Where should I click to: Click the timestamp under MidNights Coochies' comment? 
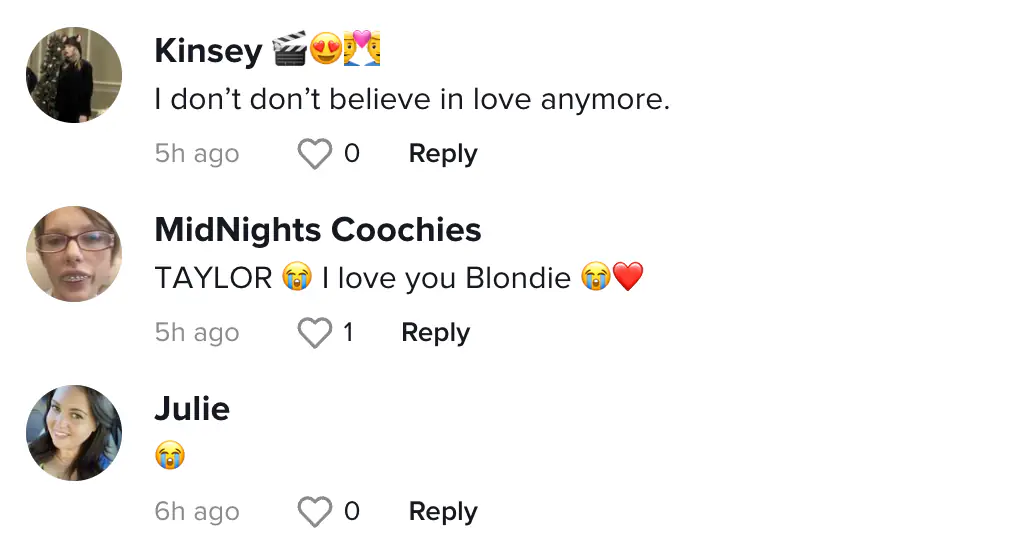197,333
